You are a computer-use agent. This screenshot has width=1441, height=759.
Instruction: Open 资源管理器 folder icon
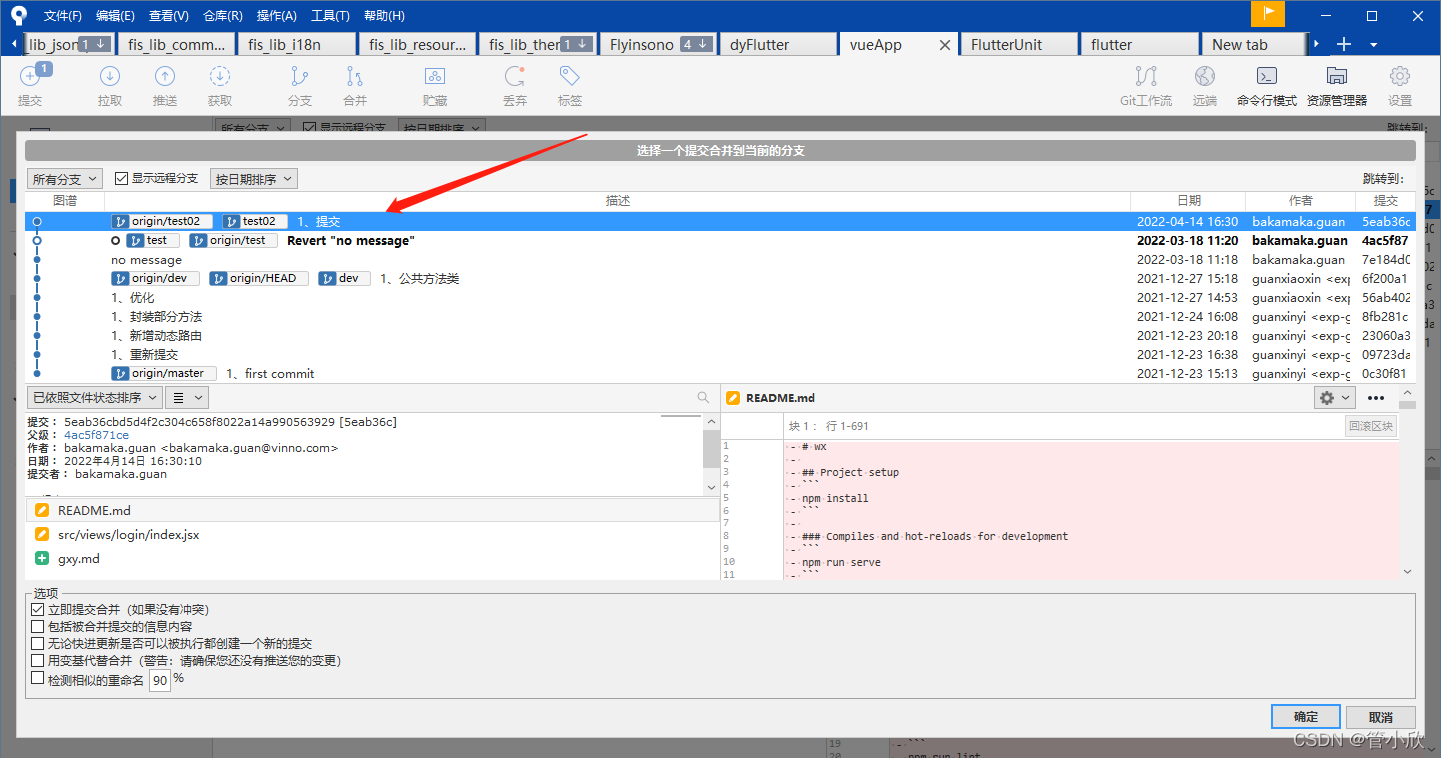pos(1337,77)
